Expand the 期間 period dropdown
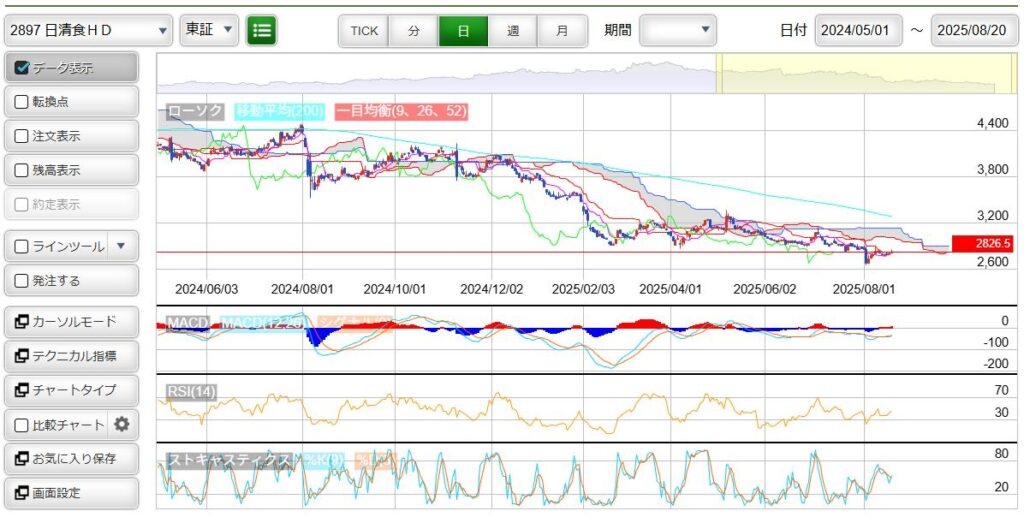 [678, 30]
